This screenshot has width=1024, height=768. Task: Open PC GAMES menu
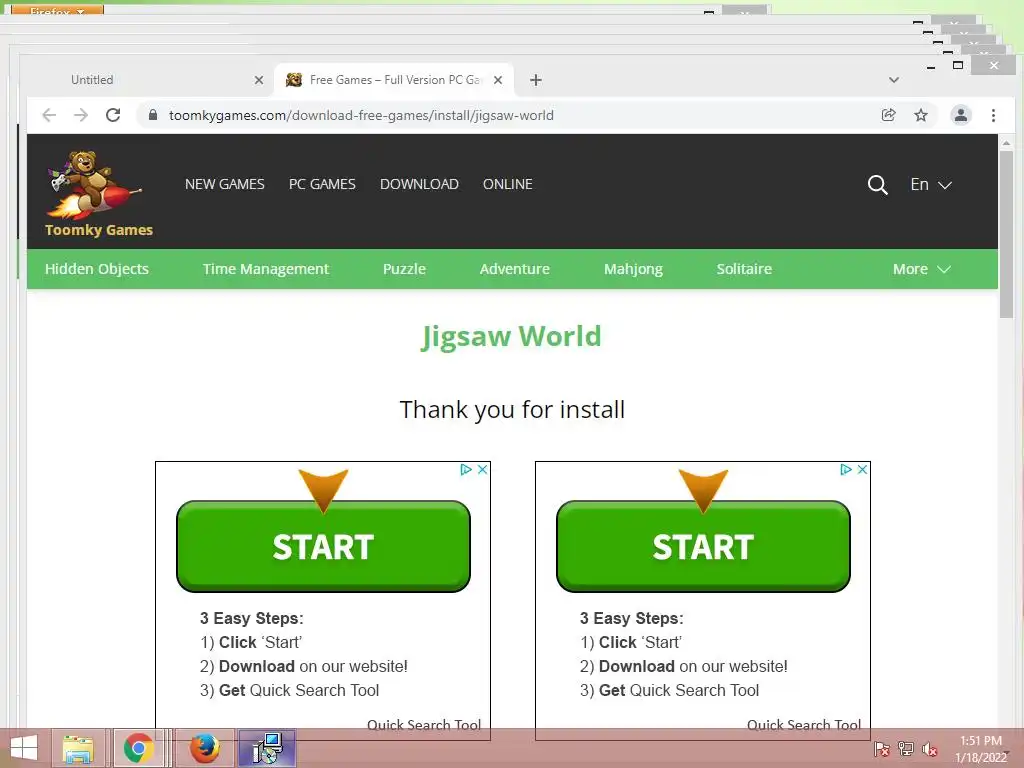[x=322, y=185]
